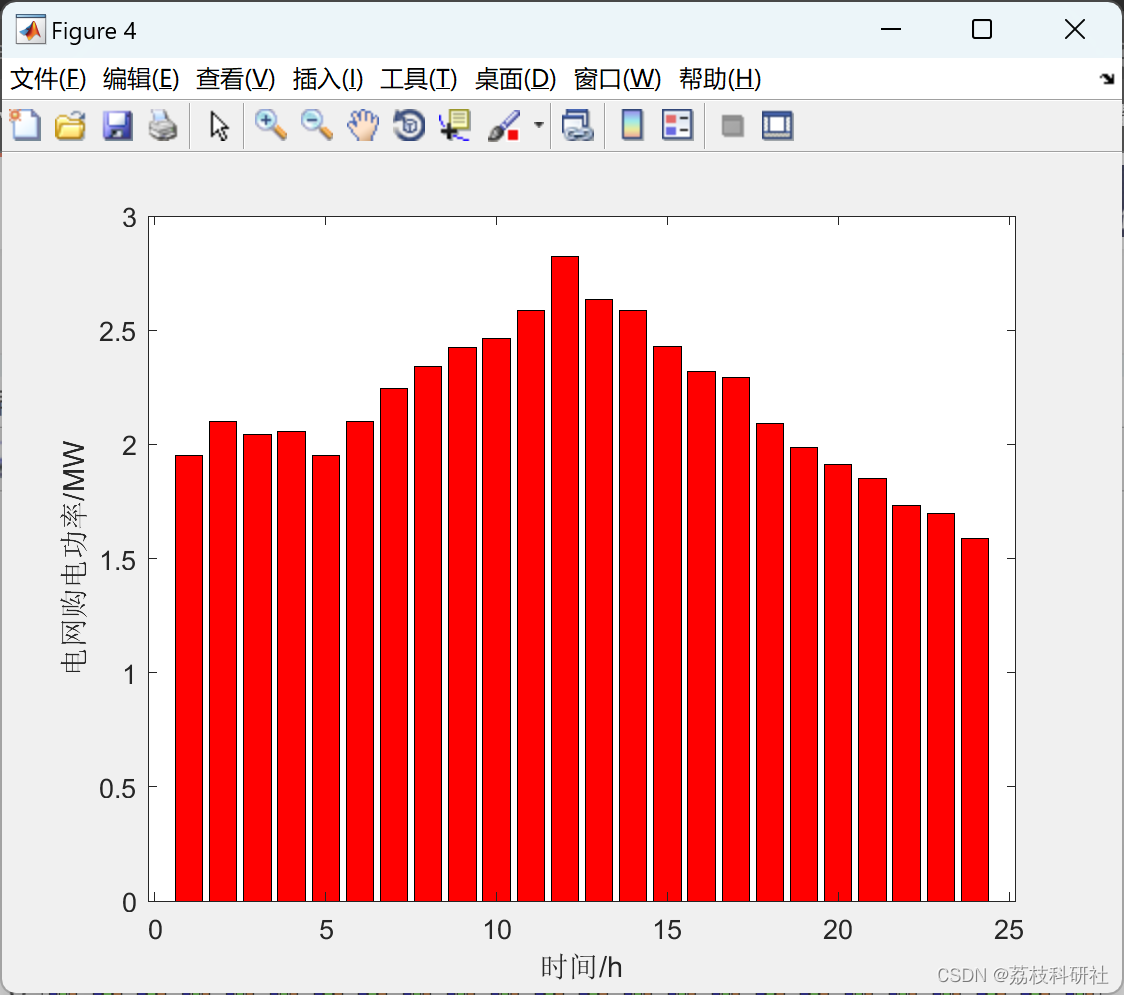Open the 查看(V) menu

pyautogui.click(x=235, y=79)
